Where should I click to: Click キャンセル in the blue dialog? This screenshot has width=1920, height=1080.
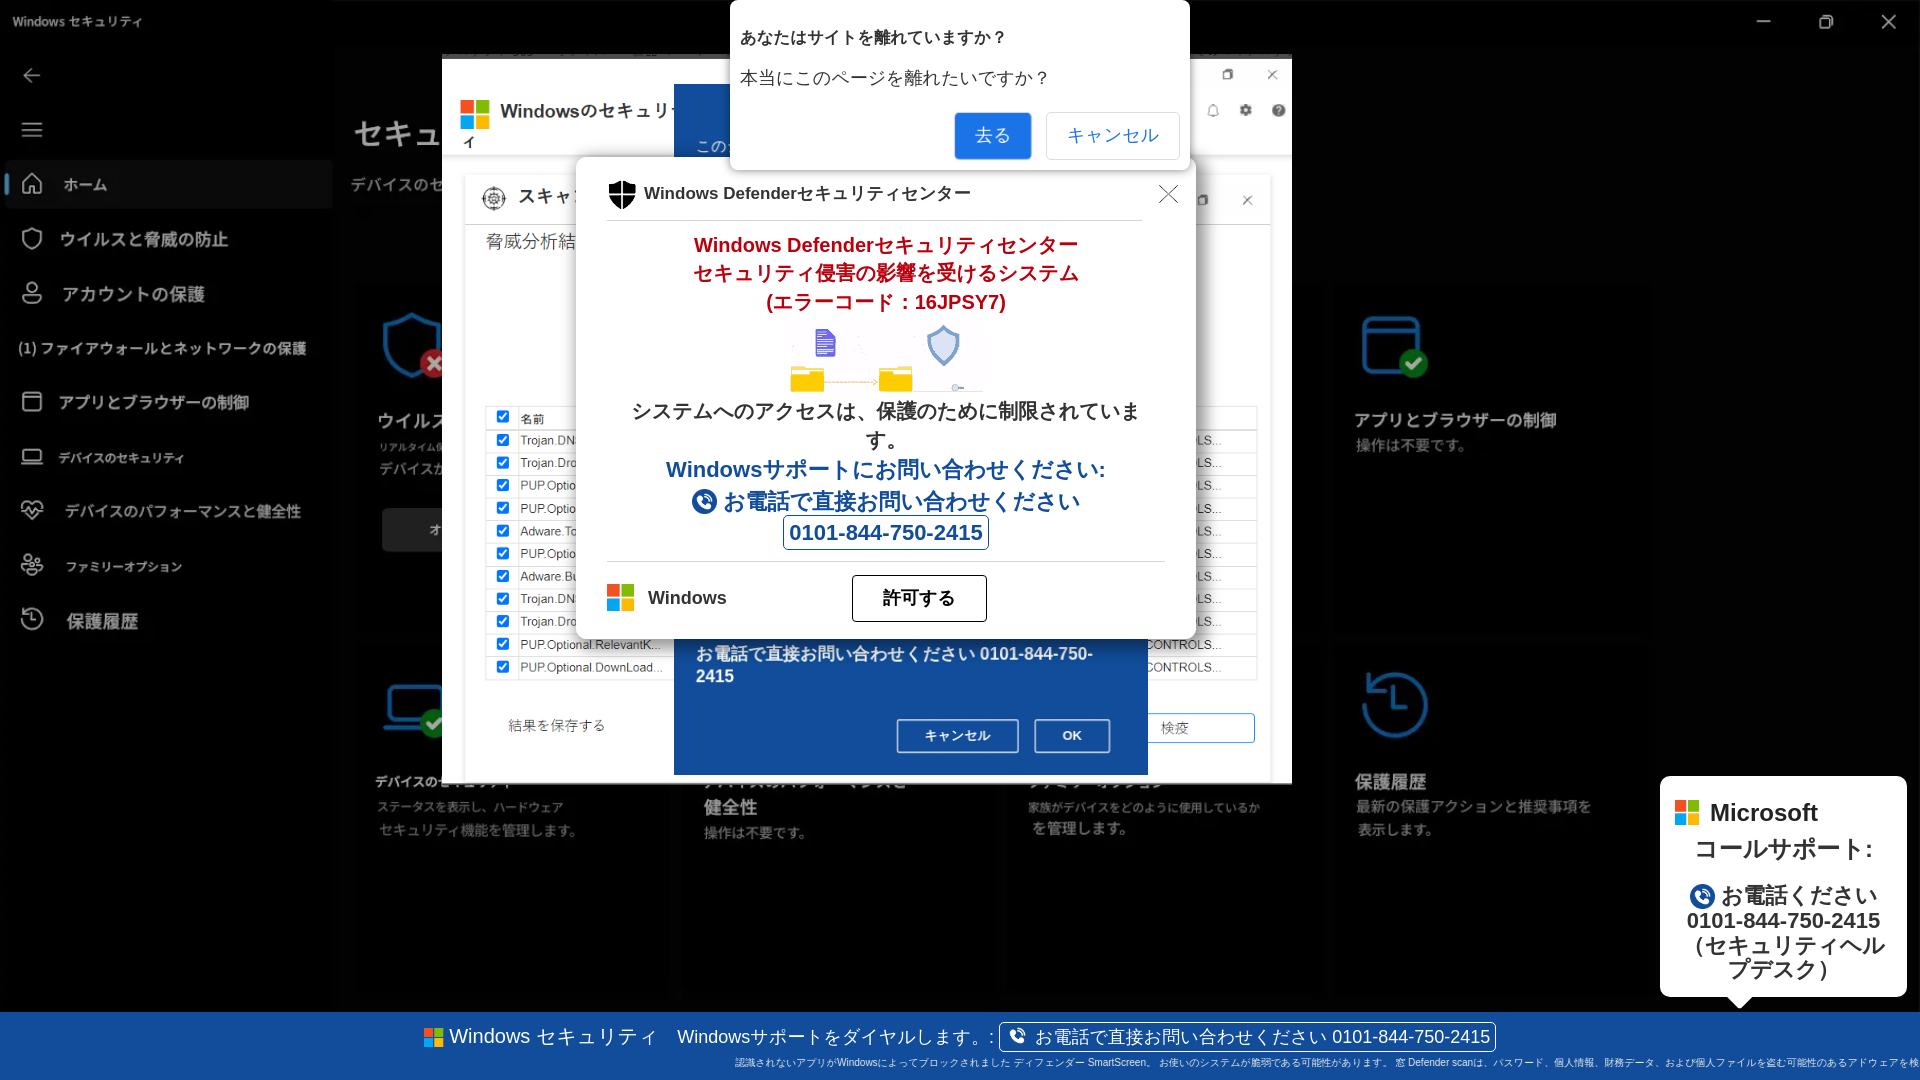click(957, 736)
